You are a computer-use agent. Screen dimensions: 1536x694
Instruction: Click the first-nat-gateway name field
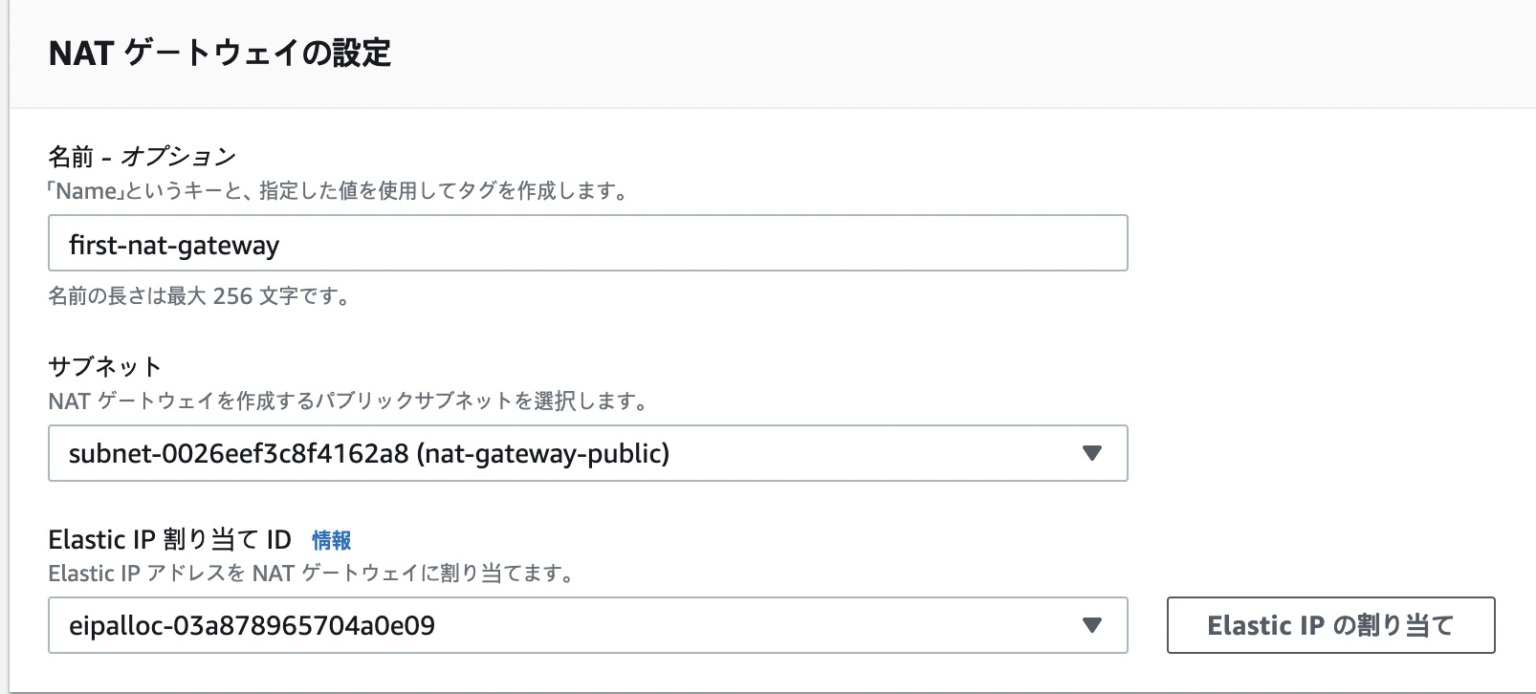(x=588, y=242)
